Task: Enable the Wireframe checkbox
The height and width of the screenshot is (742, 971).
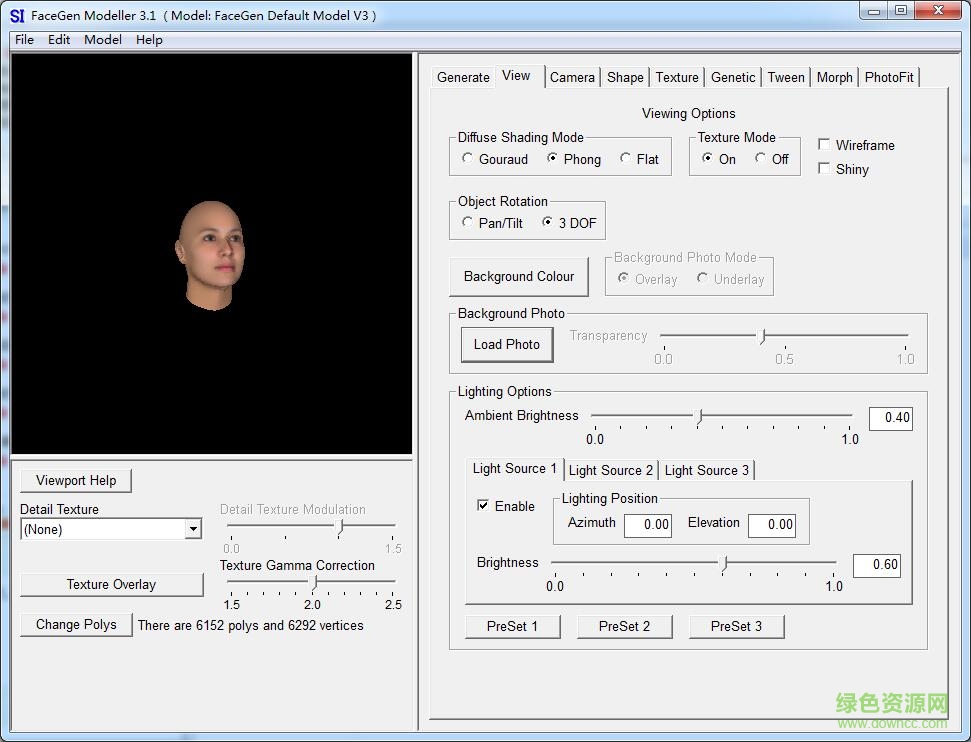Action: (823, 144)
